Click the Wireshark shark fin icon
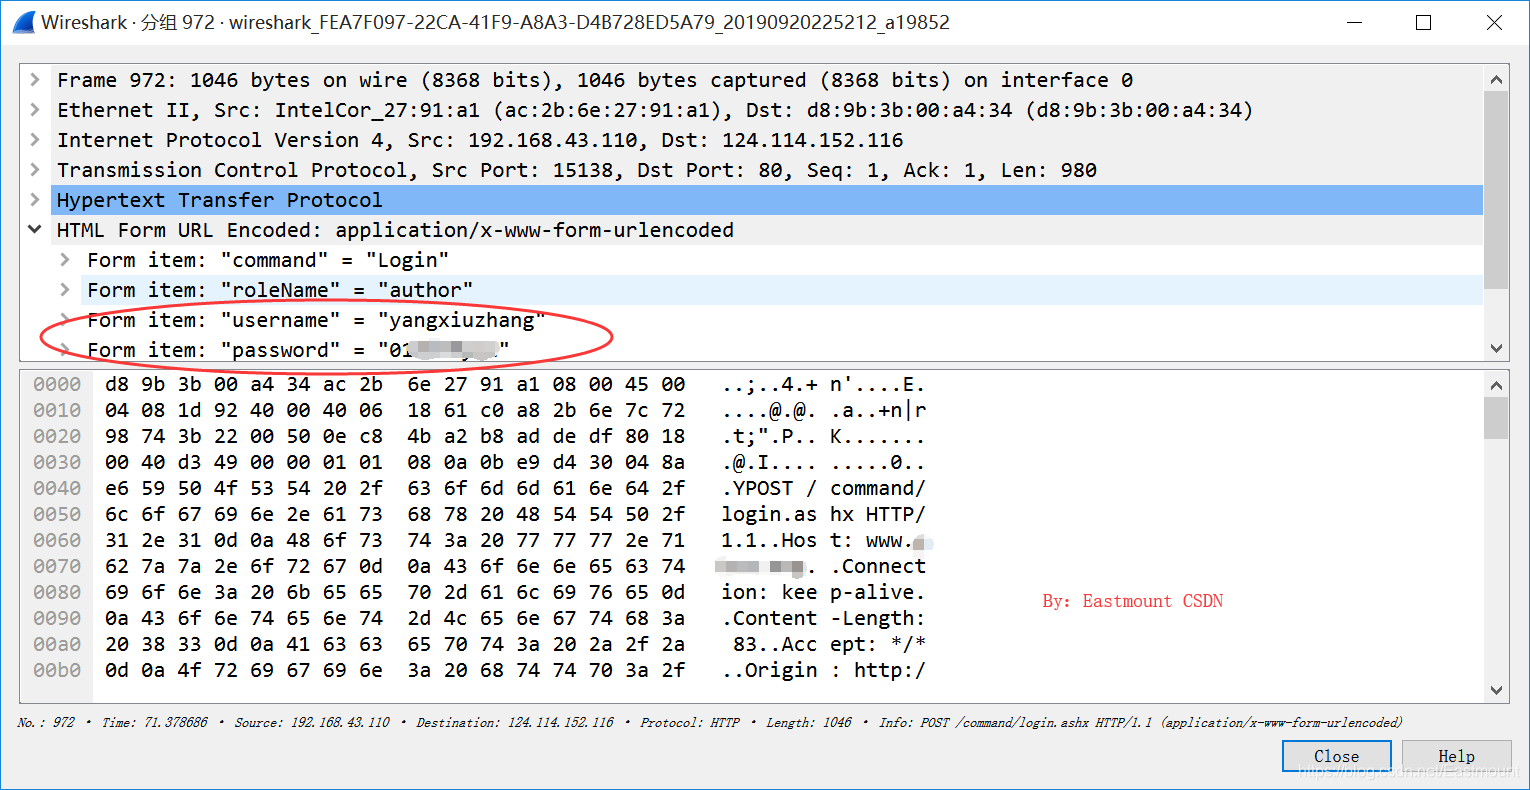The height and width of the screenshot is (790, 1530). 24,22
